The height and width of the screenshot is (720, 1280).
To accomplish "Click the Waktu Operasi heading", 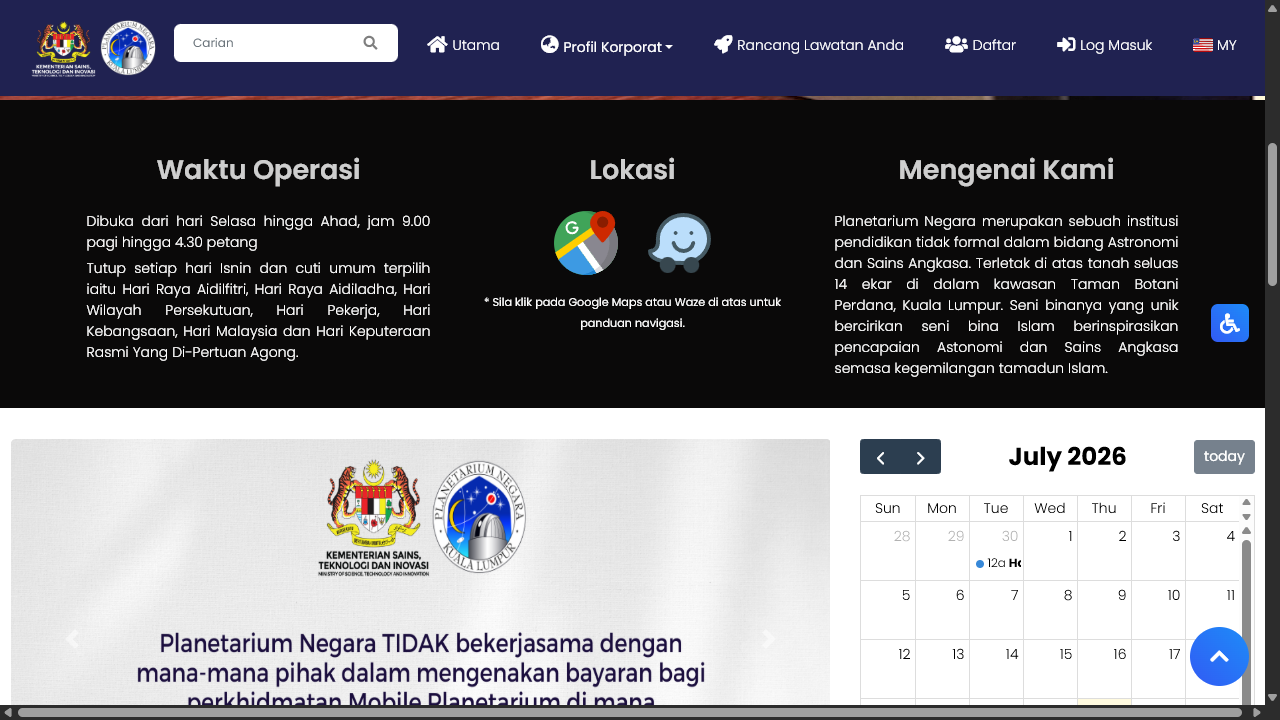I will tap(258, 170).
